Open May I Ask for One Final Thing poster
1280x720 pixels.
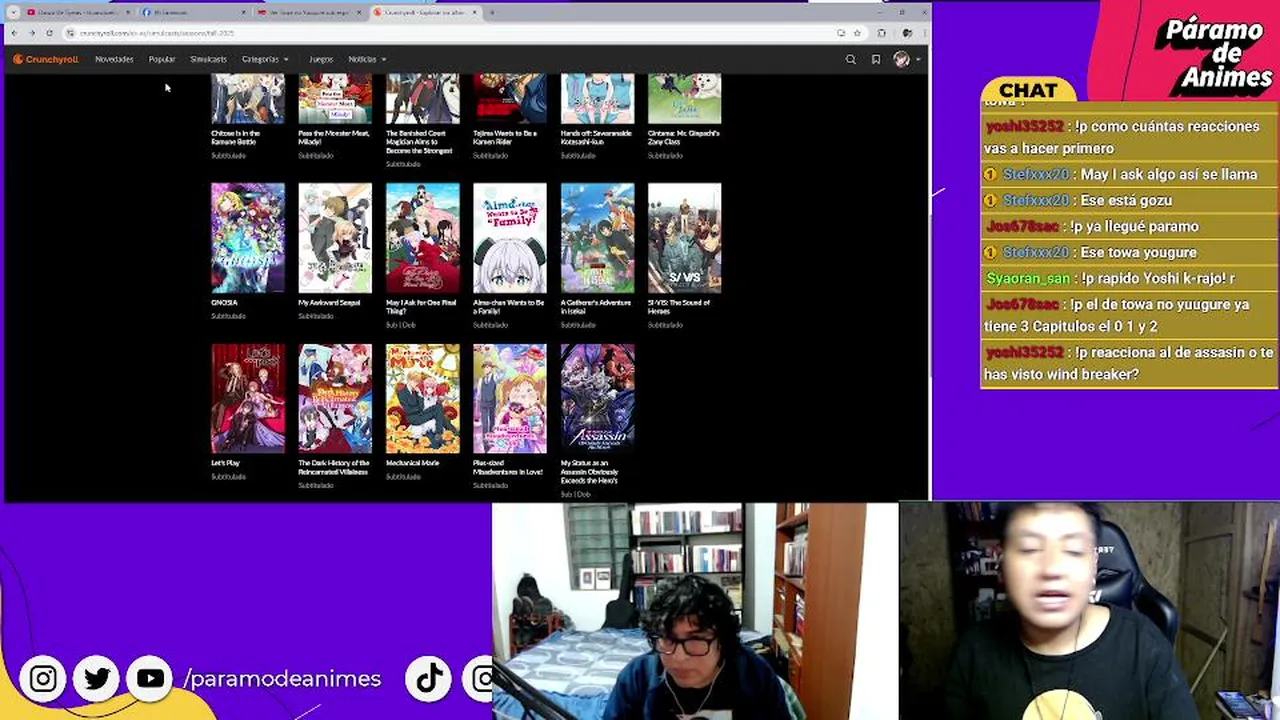[x=423, y=238]
